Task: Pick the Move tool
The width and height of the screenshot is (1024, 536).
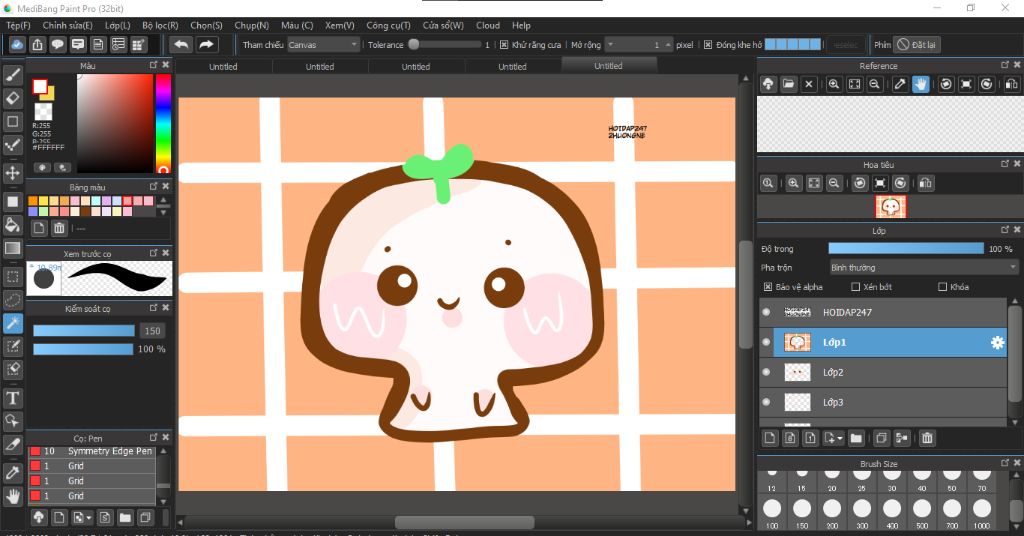Action: pos(13,173)
